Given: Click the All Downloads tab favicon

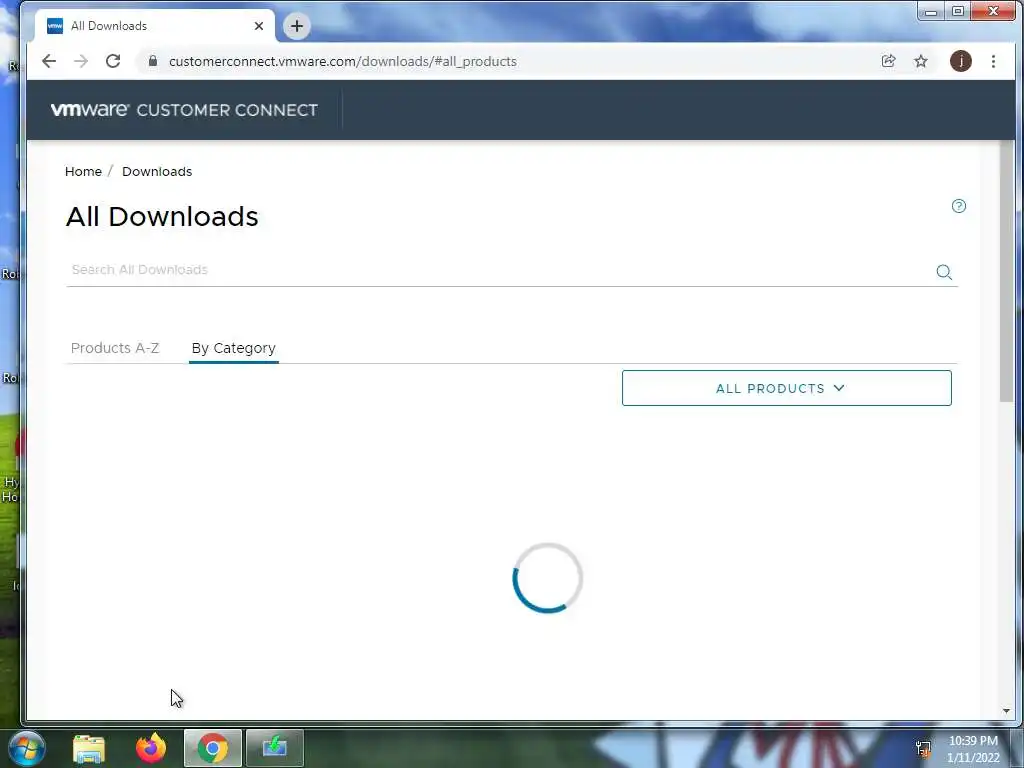Looking at the screenshot, I should pyautogui.click(x=56, y=26).
